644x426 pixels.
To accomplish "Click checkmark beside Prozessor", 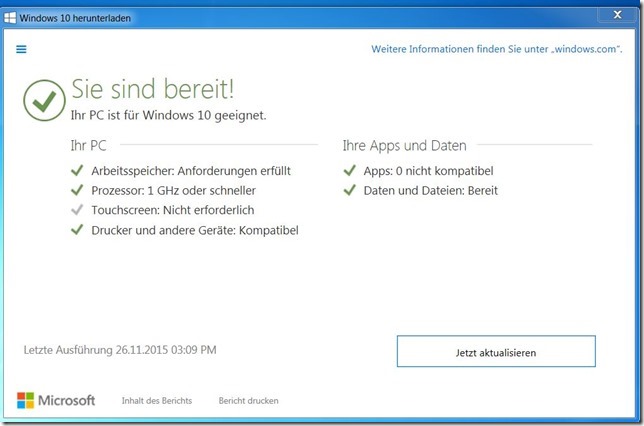I will pos(77,190).
